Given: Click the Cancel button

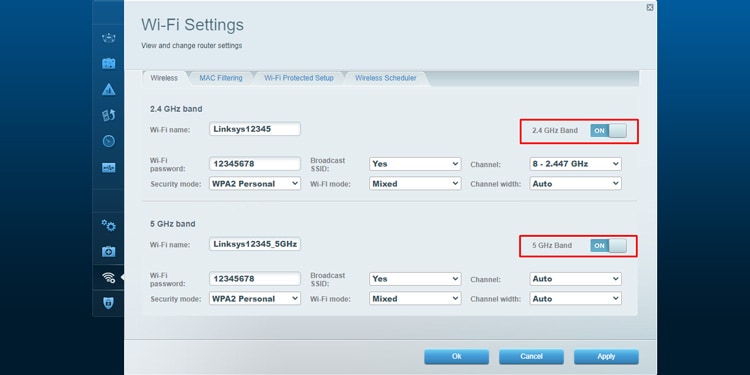Looking at the screenshot, I should [531, 356].
